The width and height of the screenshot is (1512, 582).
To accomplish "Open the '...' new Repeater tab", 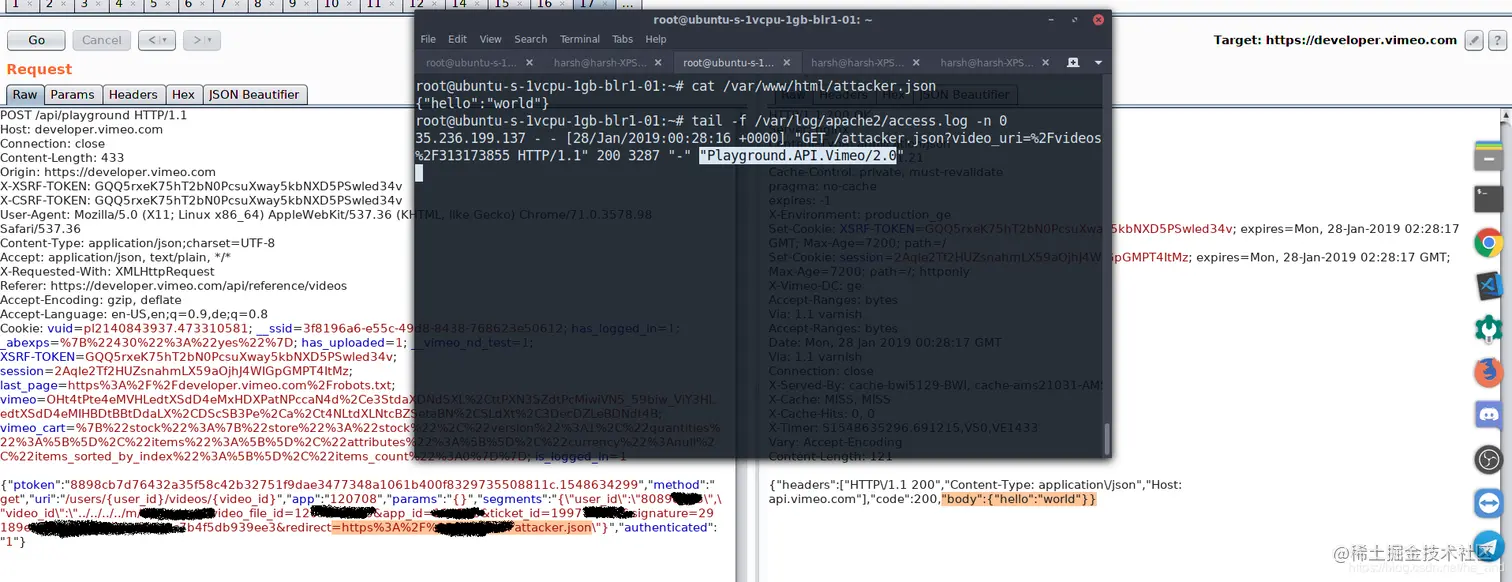I will point(627,4).
